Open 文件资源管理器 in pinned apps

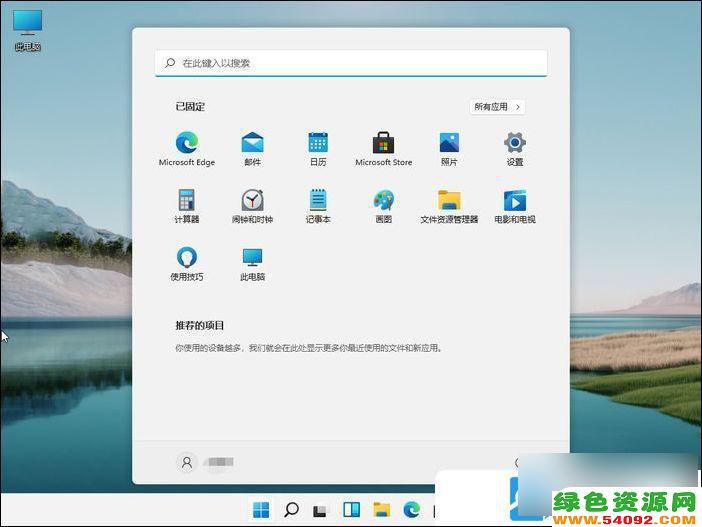[x=449, y=206]
